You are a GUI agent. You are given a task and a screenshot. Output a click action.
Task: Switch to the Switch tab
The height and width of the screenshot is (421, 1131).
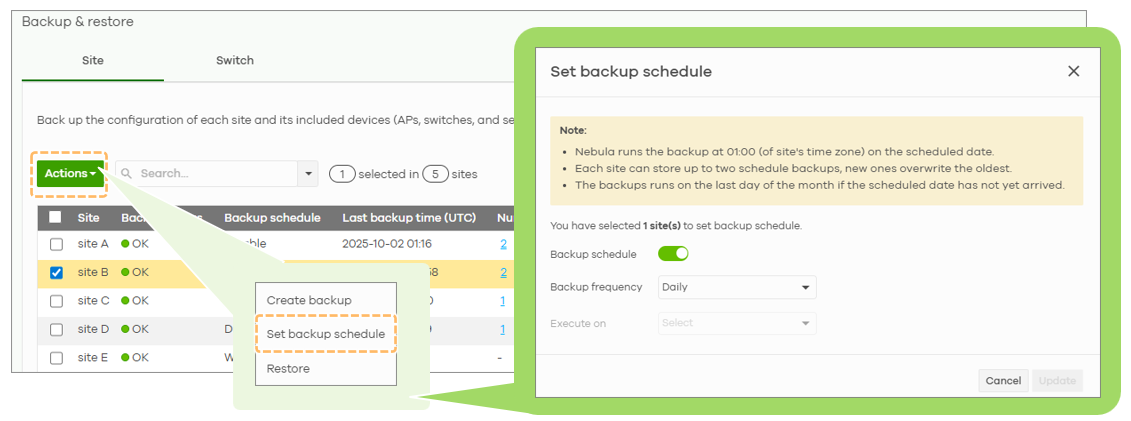235,60
